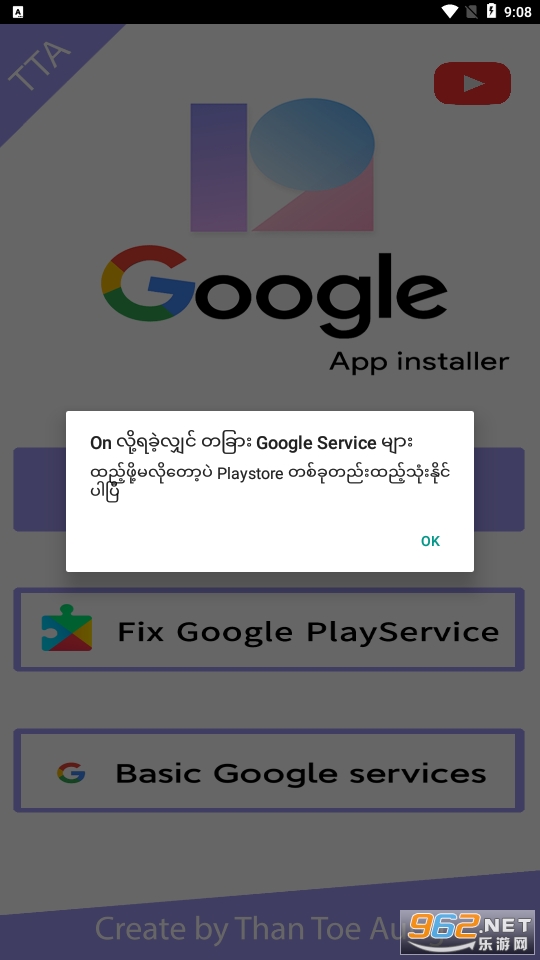Click the 9:08 clock in status bar
This screenshot has width=540, height=960.
[x=517, y=12]
